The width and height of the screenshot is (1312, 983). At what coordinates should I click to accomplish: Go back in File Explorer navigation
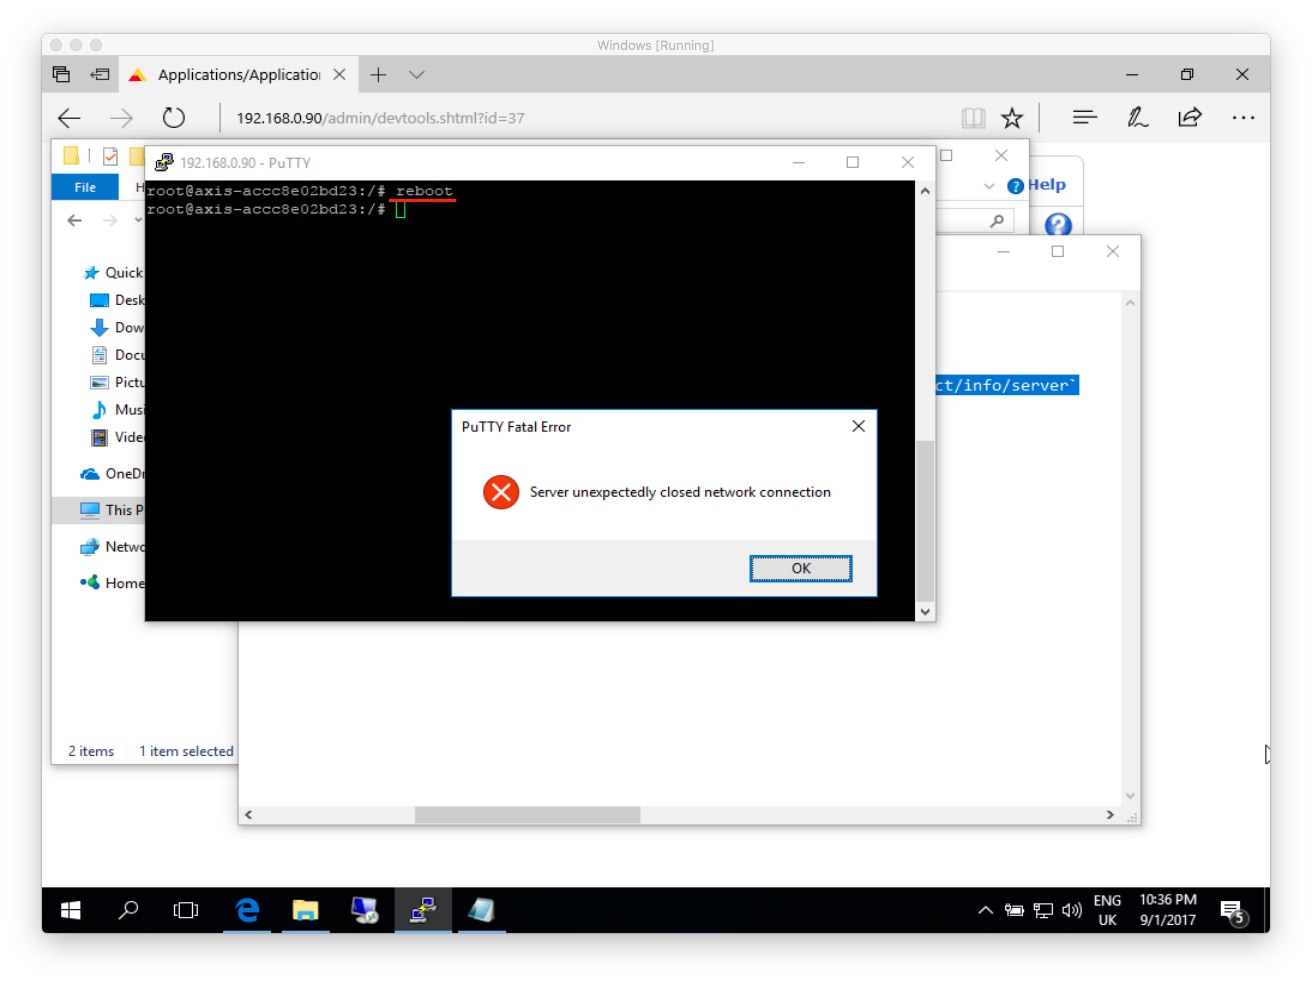point(75,220)
